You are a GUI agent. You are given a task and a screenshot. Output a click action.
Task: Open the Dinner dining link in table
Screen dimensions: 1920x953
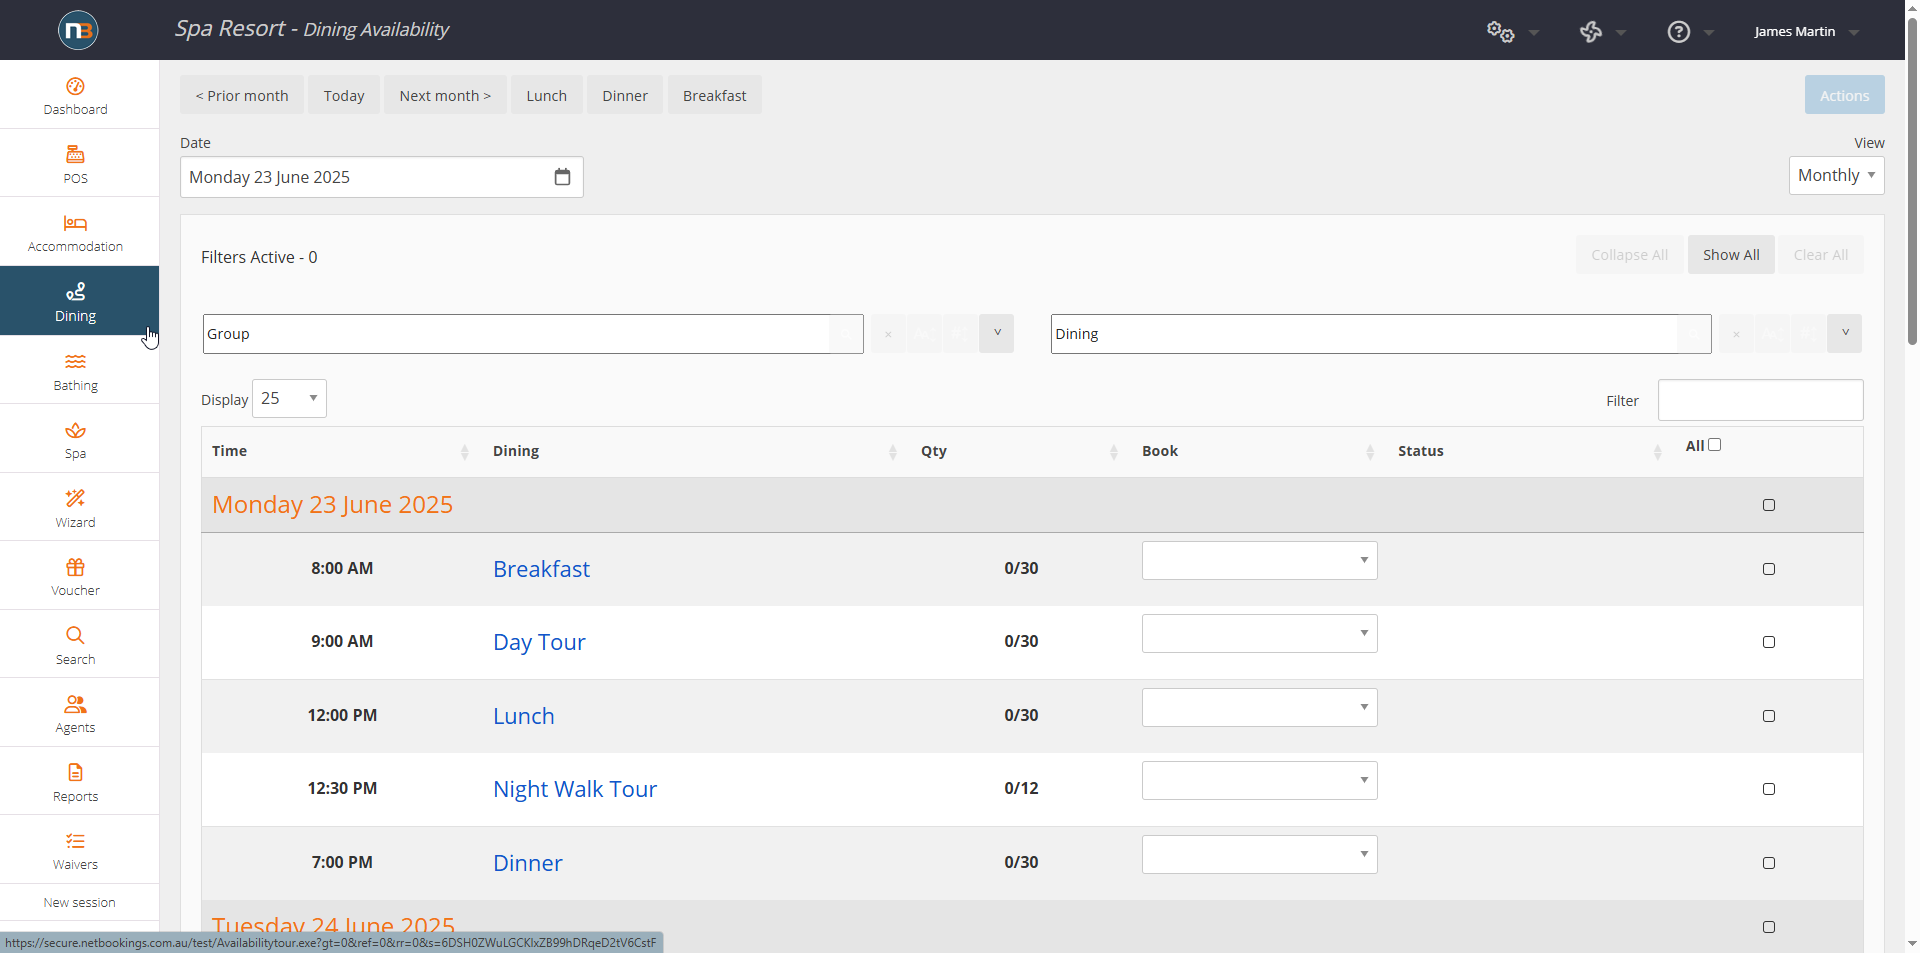coord(527,863)
